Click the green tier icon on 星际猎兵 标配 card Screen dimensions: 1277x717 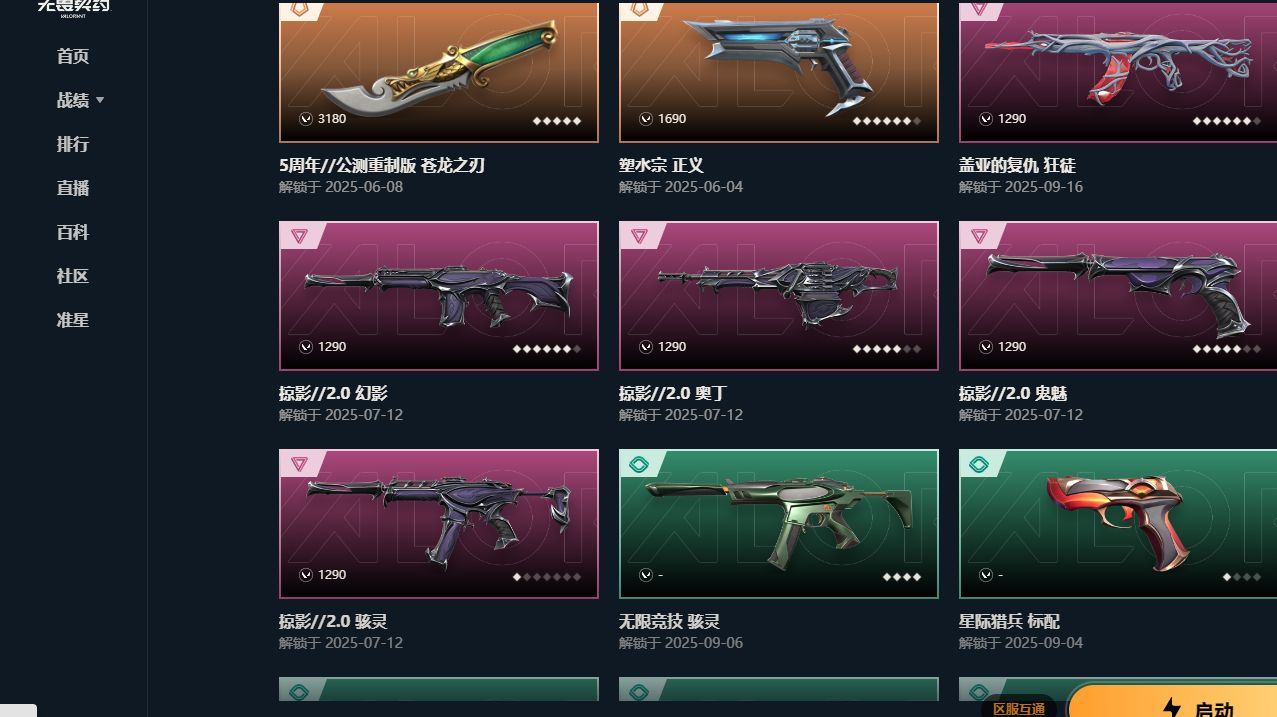(x=979, y=464)
